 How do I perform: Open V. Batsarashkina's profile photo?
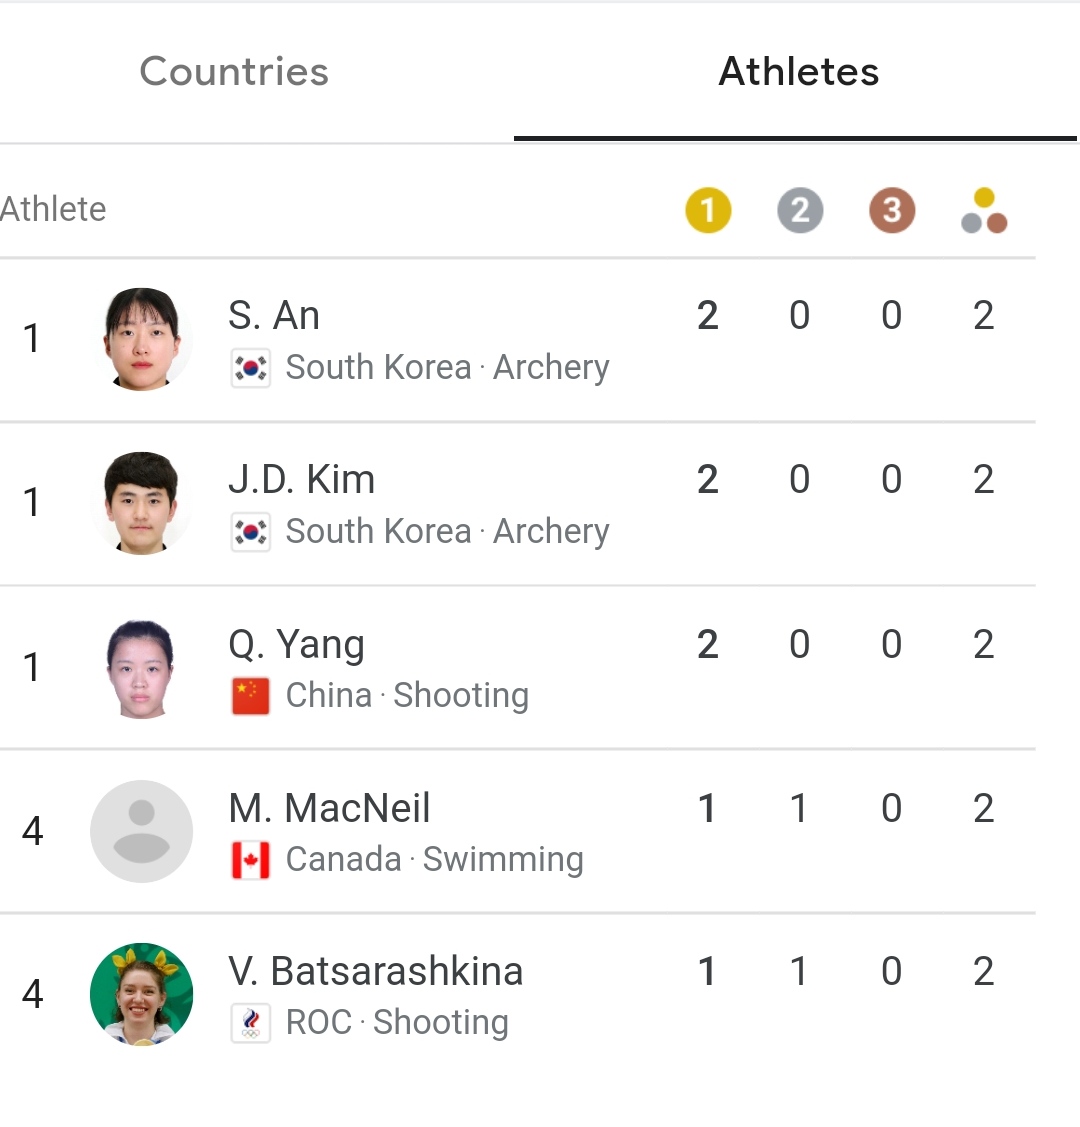pos(142,995)
